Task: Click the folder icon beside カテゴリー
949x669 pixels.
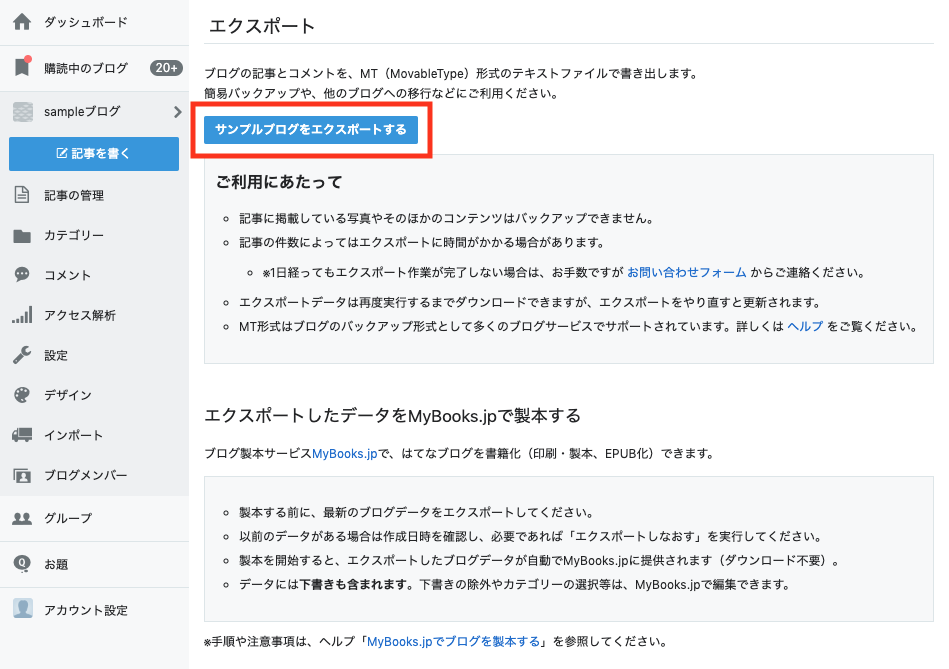Action: point(22,236)
